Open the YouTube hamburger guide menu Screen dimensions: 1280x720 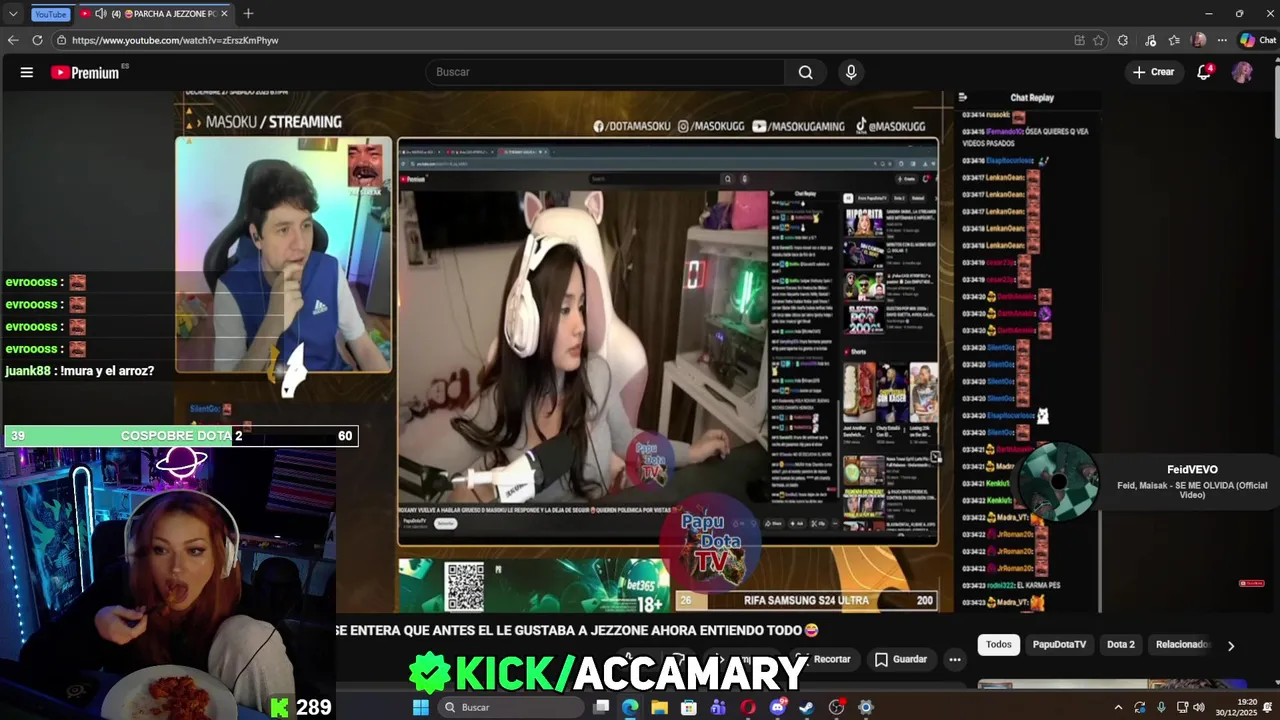coord(27,72)
